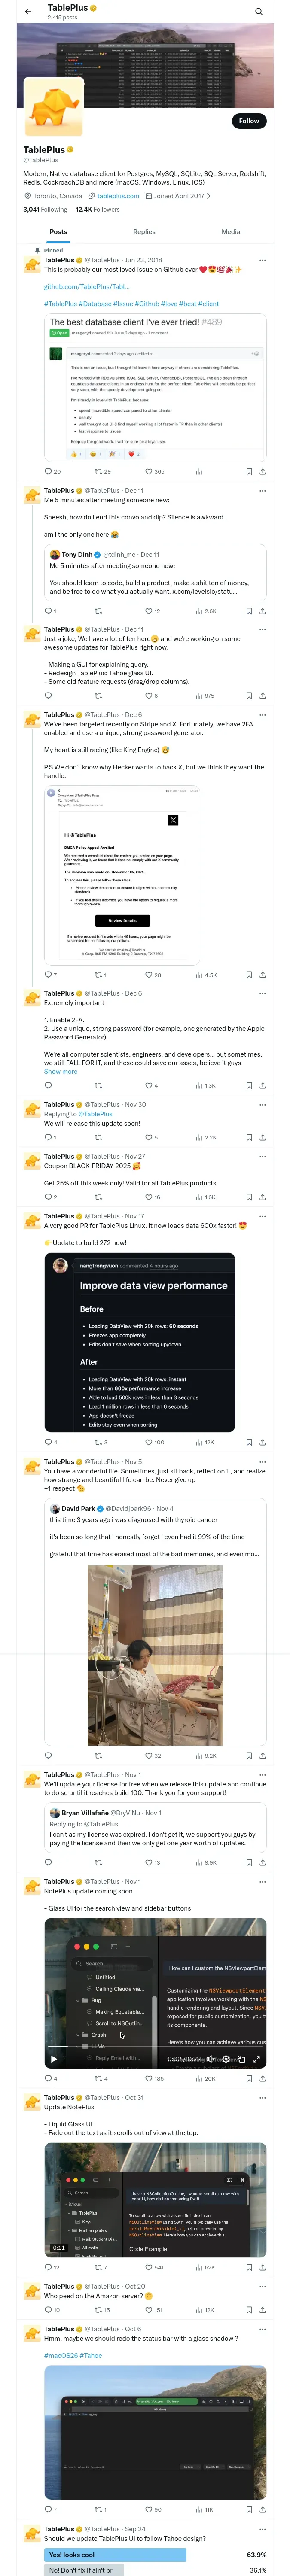290x2576 pixels.
Task: Reply to the Amazon server pooping post
Action: [x=47, y=2310]
